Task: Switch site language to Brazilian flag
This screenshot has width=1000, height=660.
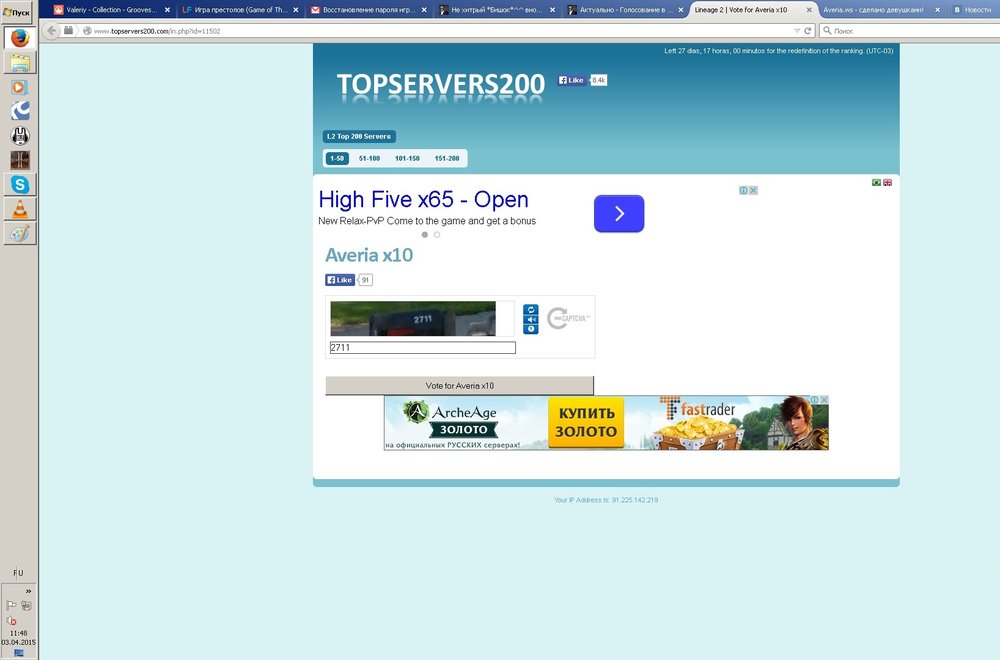Action: (x=877, y=183)
